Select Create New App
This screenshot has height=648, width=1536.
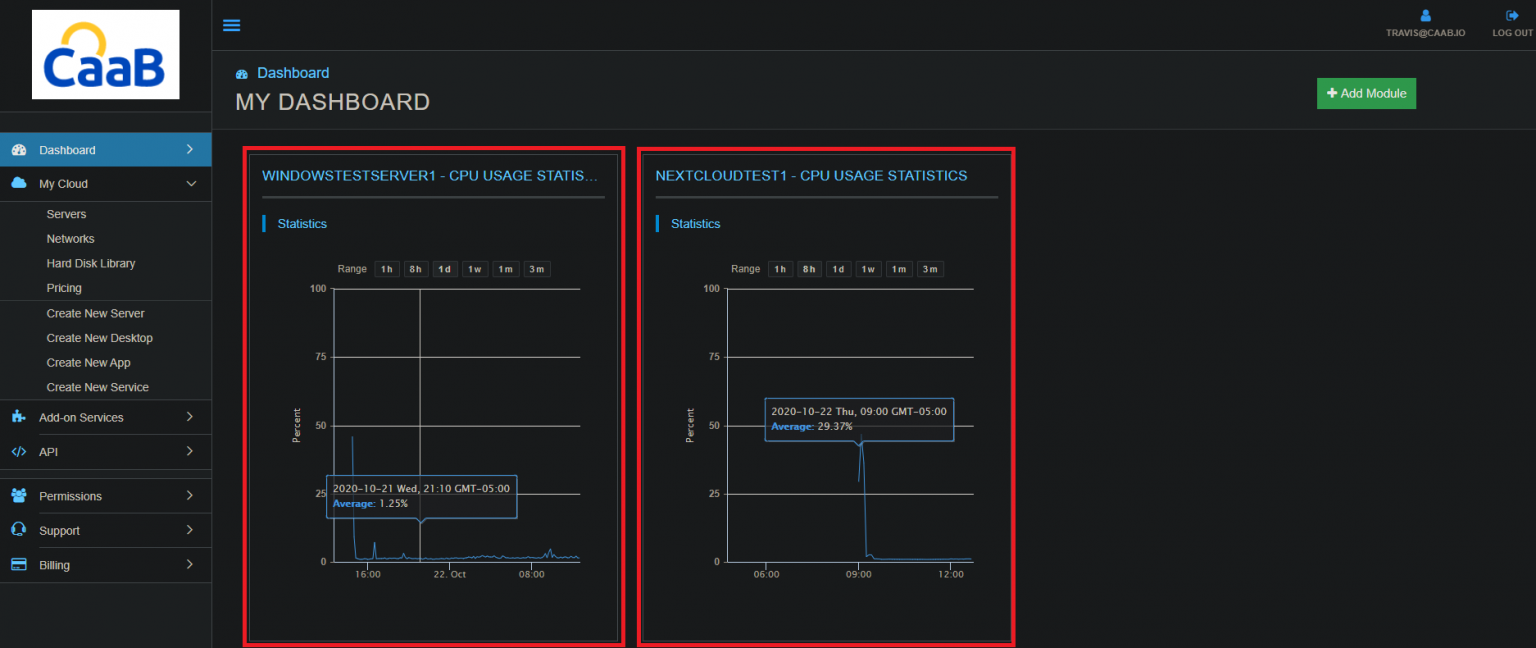coord(88,362)
